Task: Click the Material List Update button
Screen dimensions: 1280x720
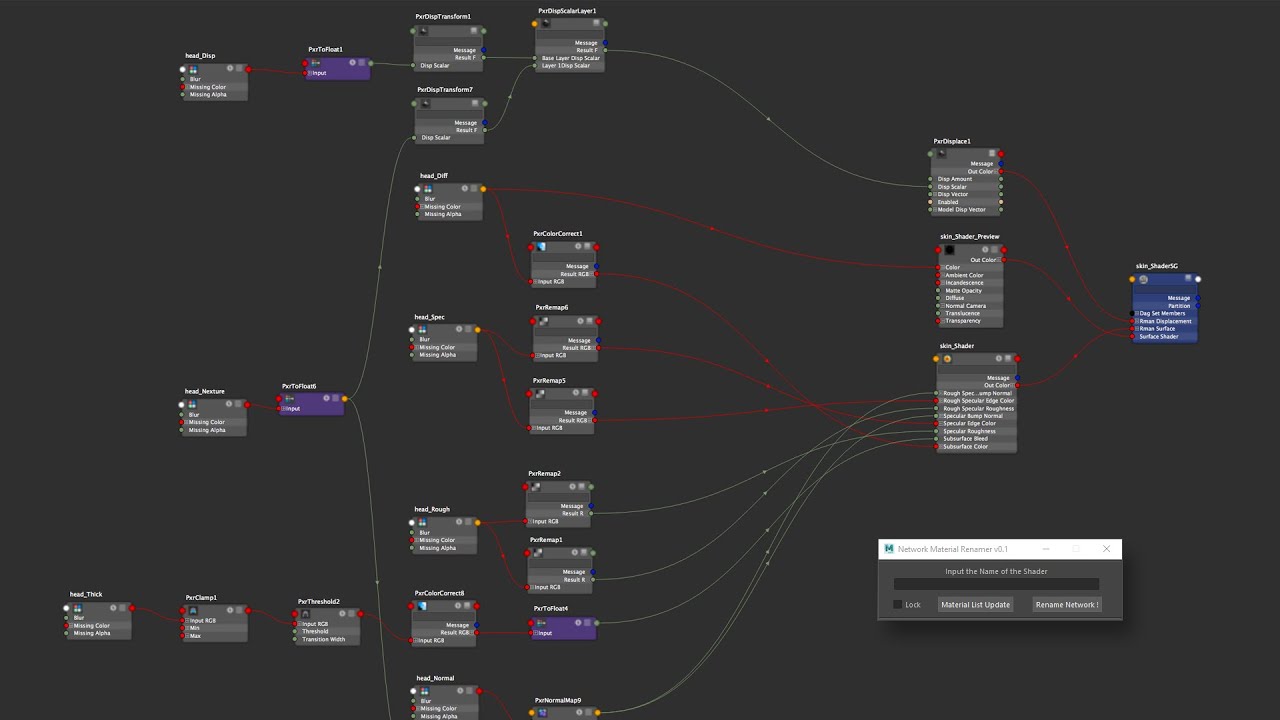Action: [976, 604]
